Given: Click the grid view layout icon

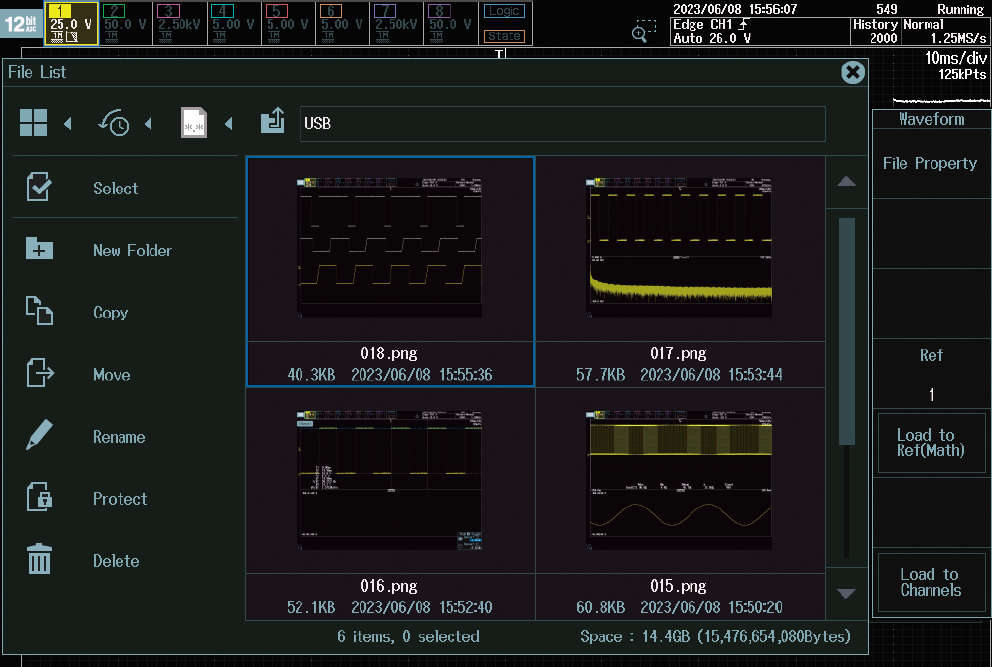Looking at the screenshot, I should (34, 123).
